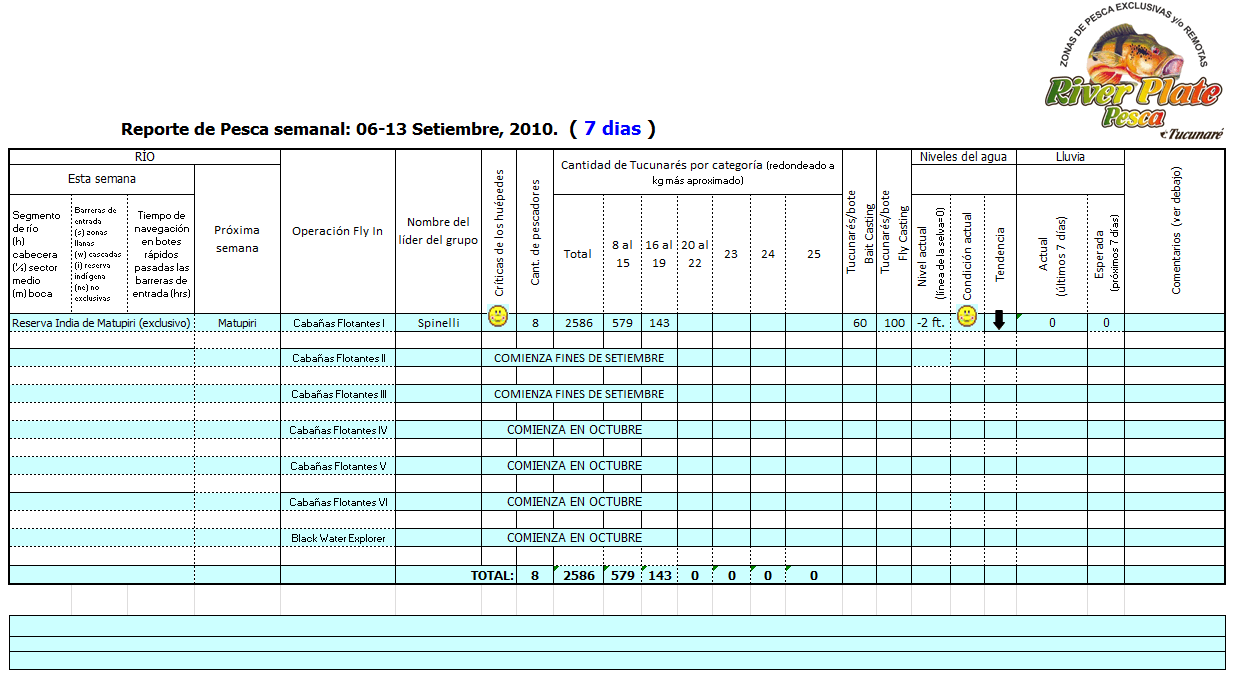1239x678 pixels.
Task: Click the 'Tucunarés/bote Fly Casting' header
Action: point(893,232)
